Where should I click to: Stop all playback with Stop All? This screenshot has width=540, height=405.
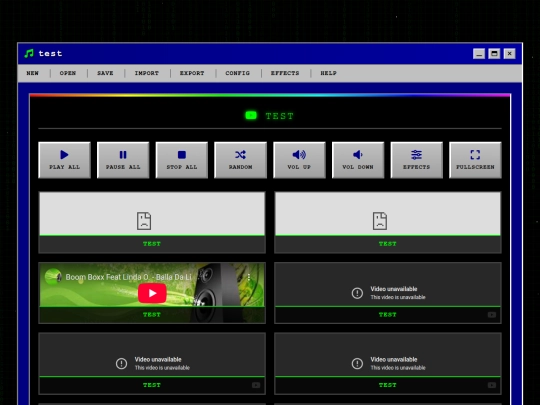click(x=182, y=160)
